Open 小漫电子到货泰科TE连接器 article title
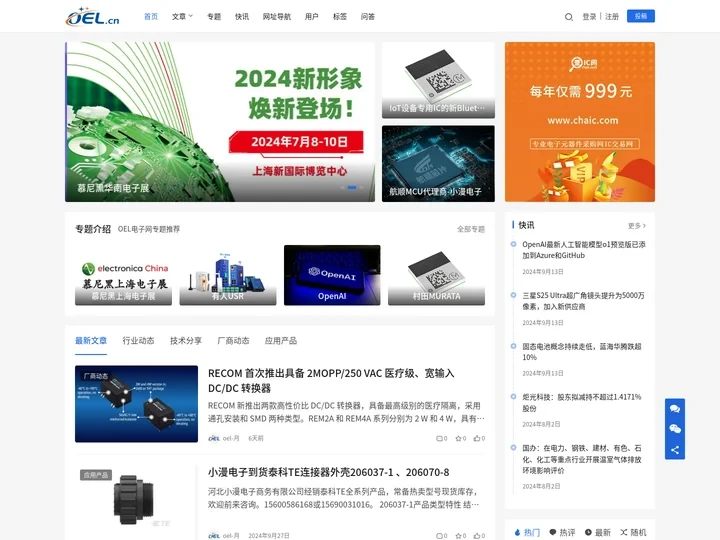 click(329, 472)
